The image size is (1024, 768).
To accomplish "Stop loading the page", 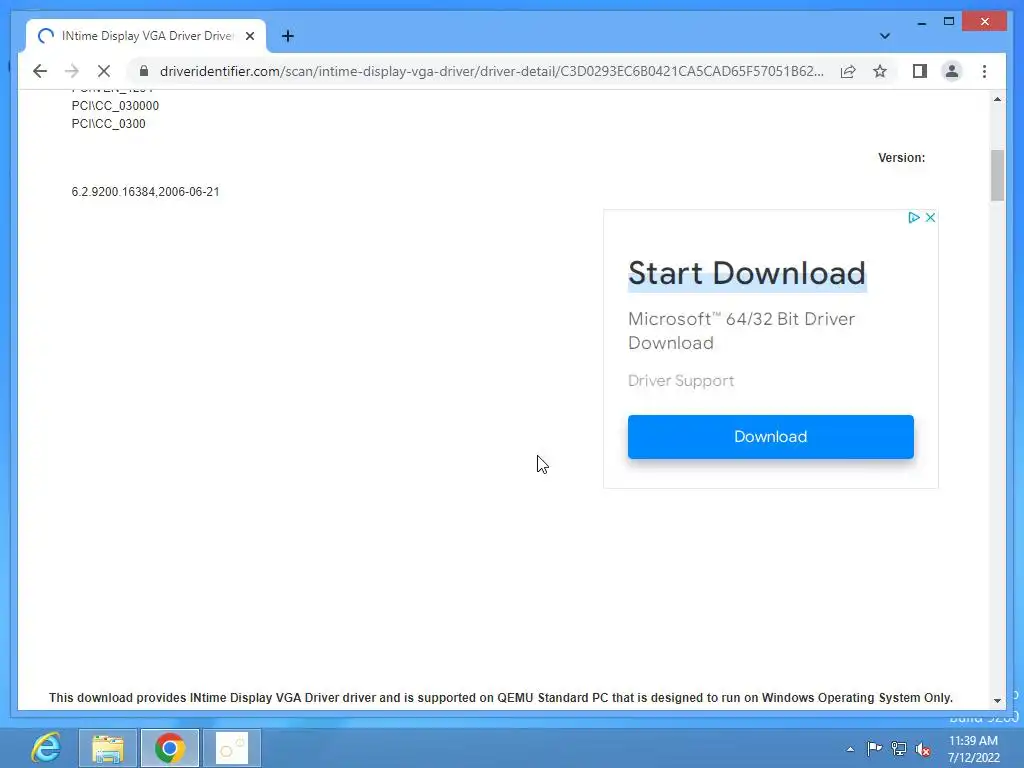I will click(x=104, y=71).
